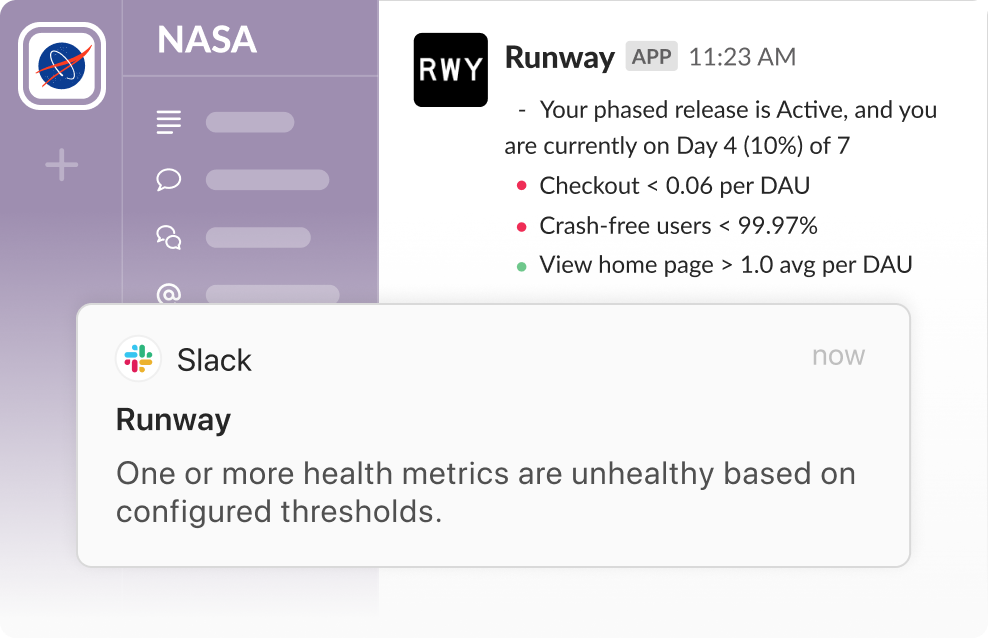
Task: Open the mentions @ icon in sidebar
Action: point(169,293)
